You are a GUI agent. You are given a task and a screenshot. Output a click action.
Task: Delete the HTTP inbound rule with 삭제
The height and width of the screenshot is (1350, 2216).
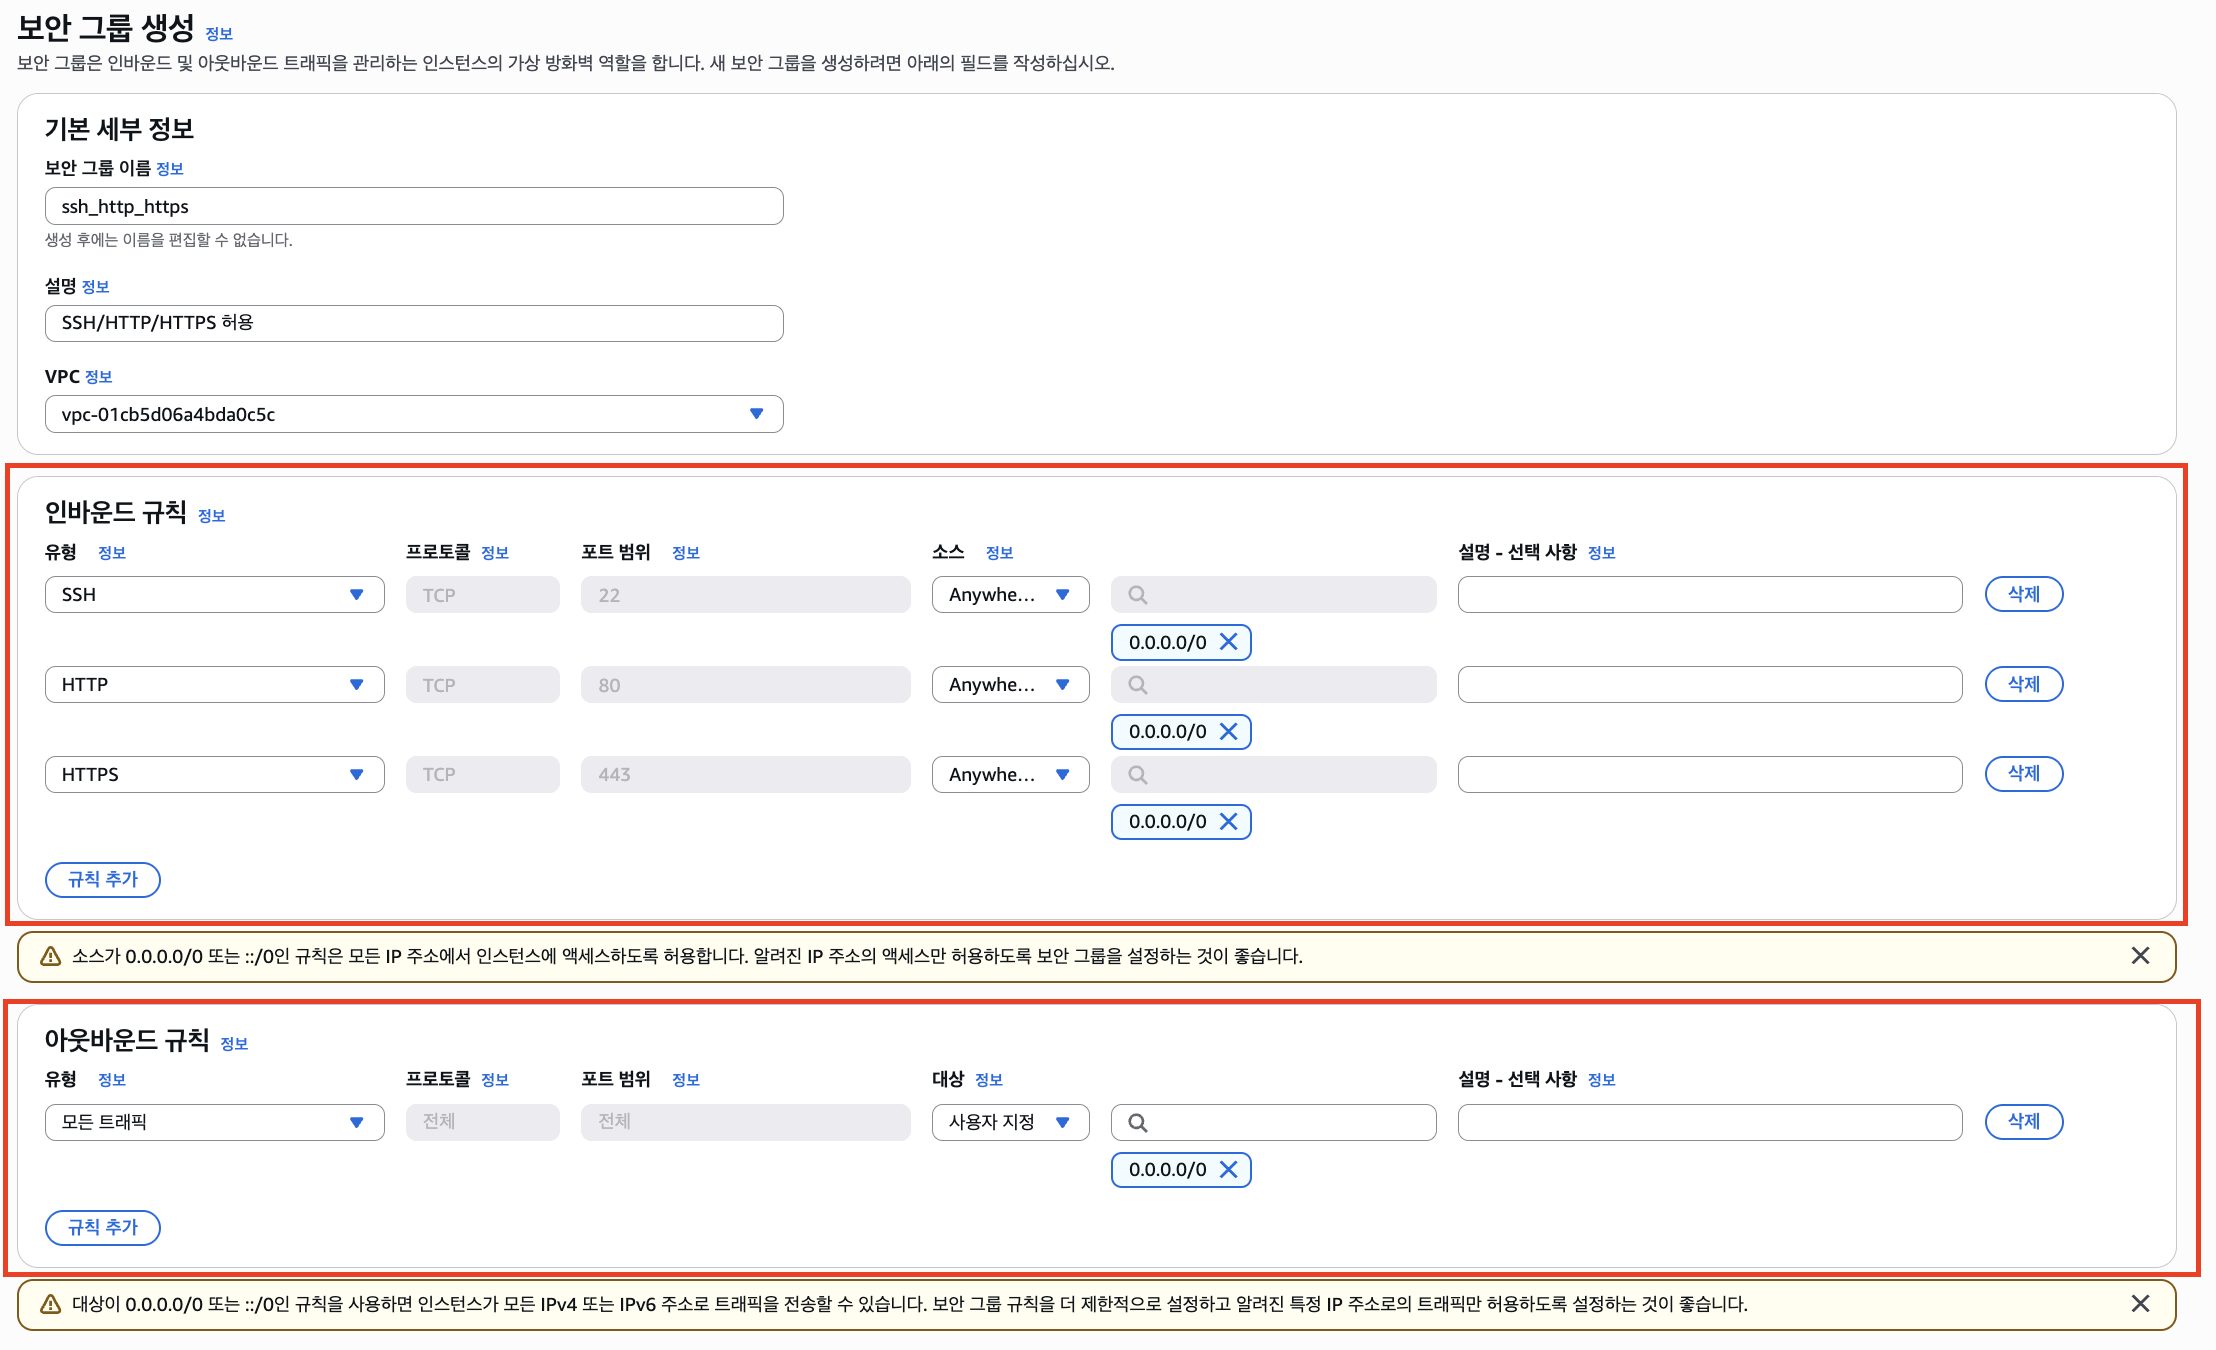click(2023, 685)
